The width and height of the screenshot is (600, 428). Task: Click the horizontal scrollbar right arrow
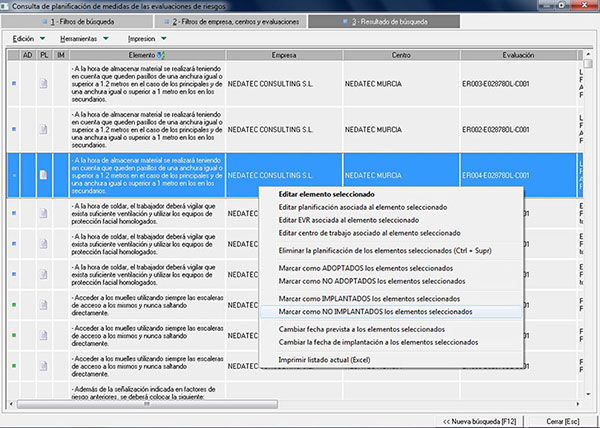tap(578, 404)
